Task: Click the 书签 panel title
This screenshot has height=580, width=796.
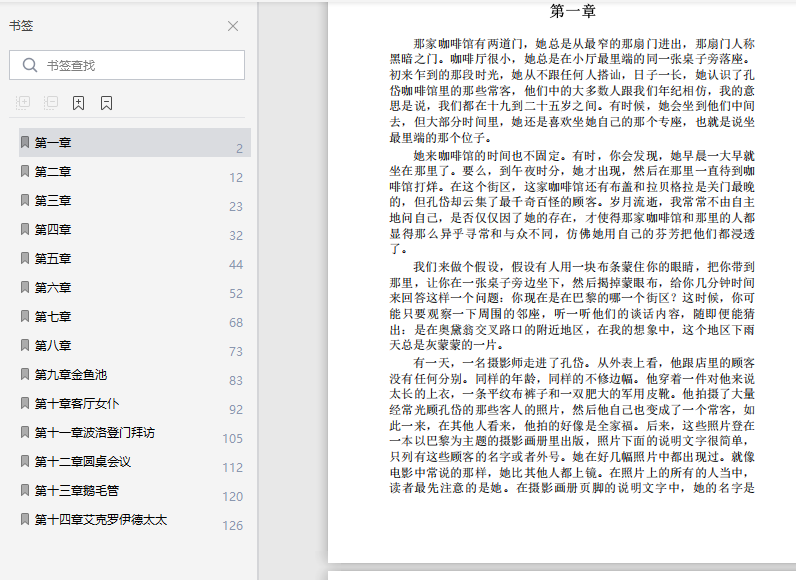Action: 21,26
